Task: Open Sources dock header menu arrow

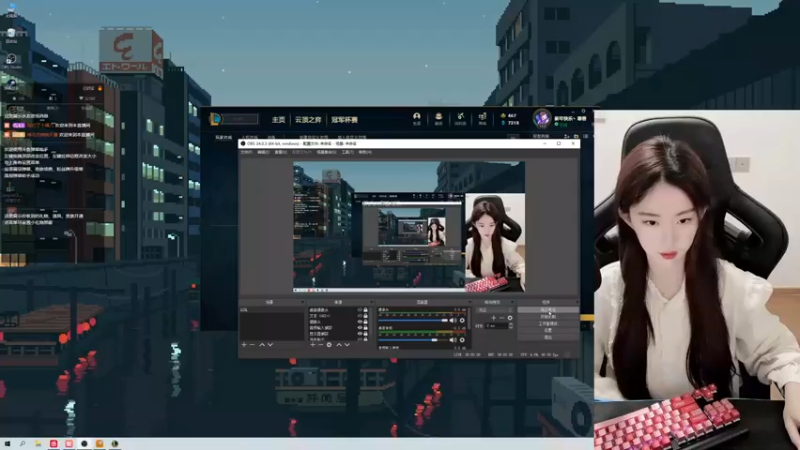Action: click(372, 302)
